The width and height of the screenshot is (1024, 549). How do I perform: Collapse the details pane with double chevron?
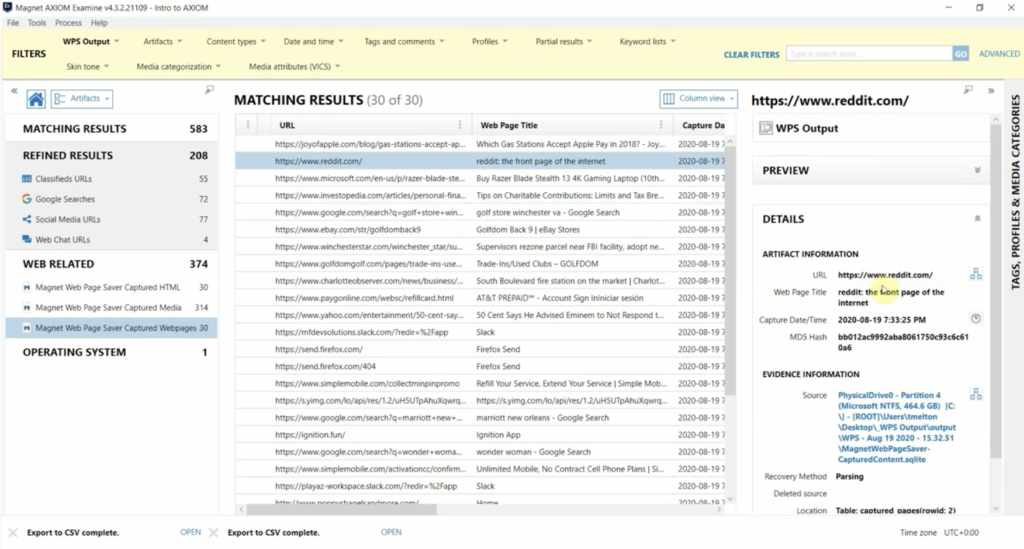(x=991, y=91)
